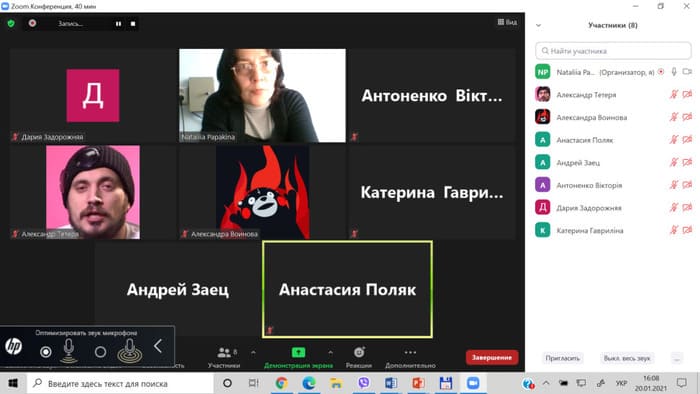Open the Reactions emoji menu
The height and width of the screenshot is (394, 700).
tap(359, 353)
